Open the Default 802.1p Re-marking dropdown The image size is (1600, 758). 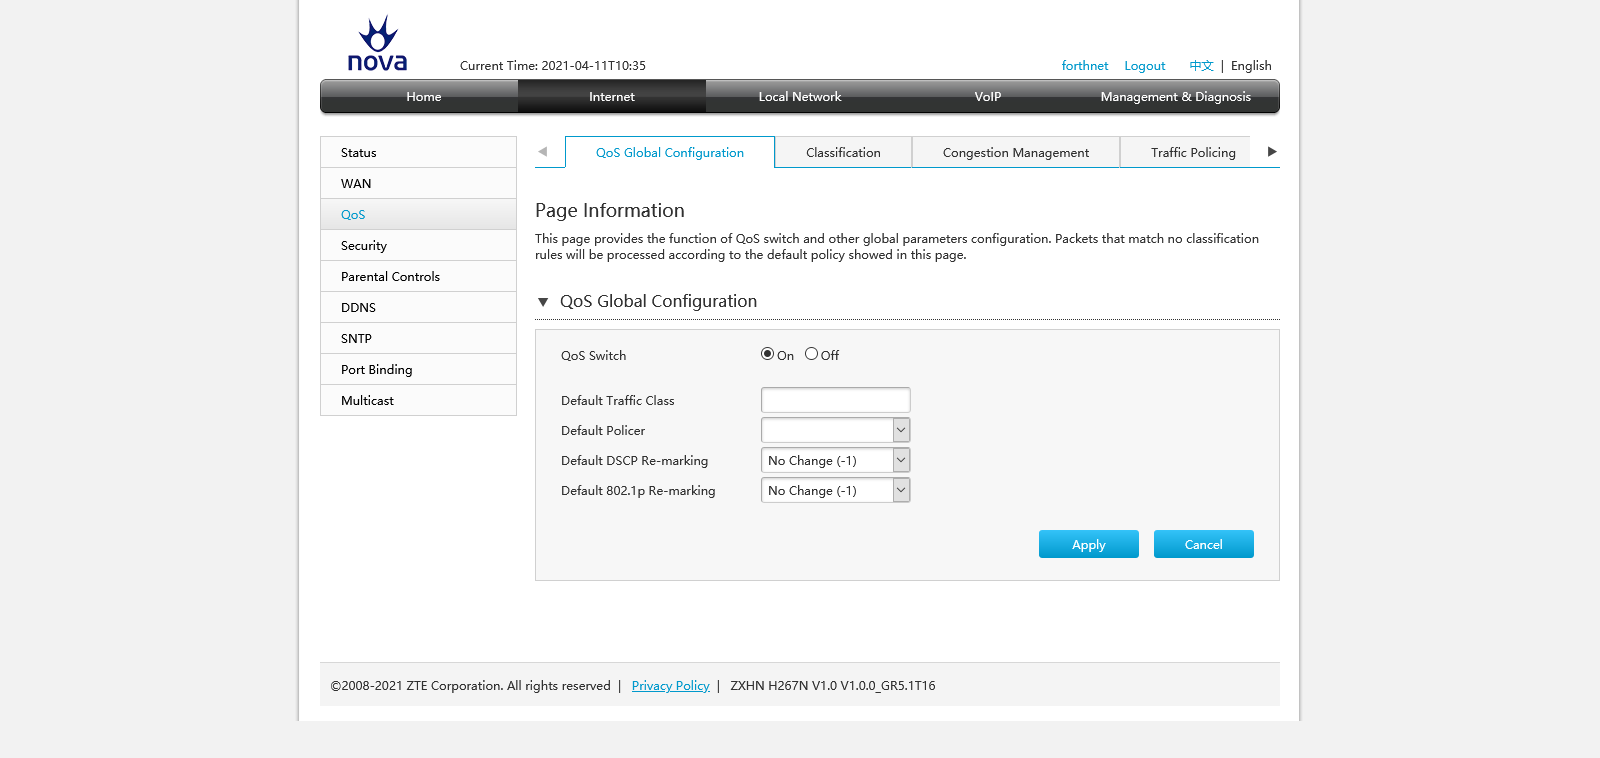coord(835,490)
